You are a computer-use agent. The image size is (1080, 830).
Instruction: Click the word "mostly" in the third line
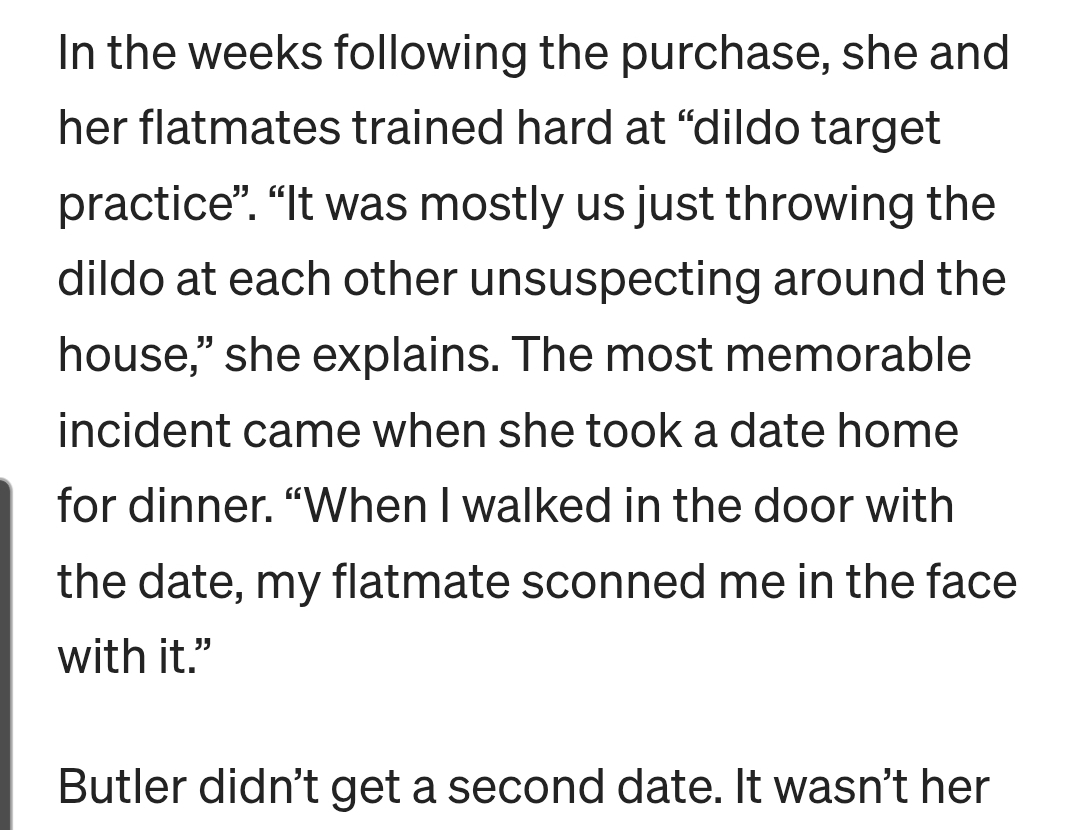pyautogui.click(x=466, y=204)
